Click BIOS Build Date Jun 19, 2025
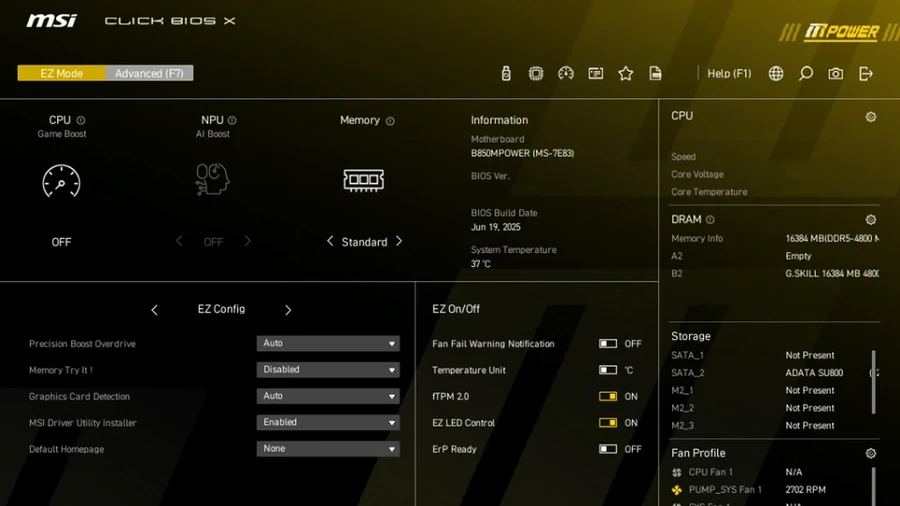 [495, 227]
